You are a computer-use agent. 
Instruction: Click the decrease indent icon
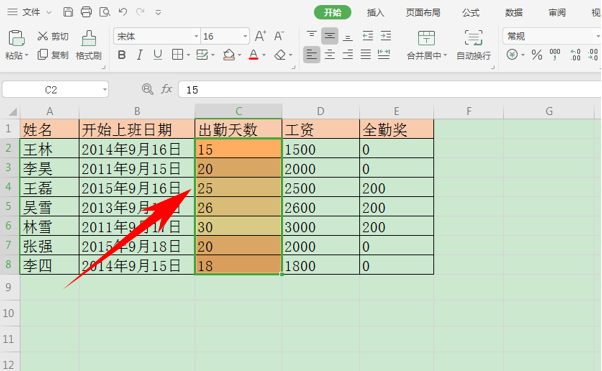[367, 36]
